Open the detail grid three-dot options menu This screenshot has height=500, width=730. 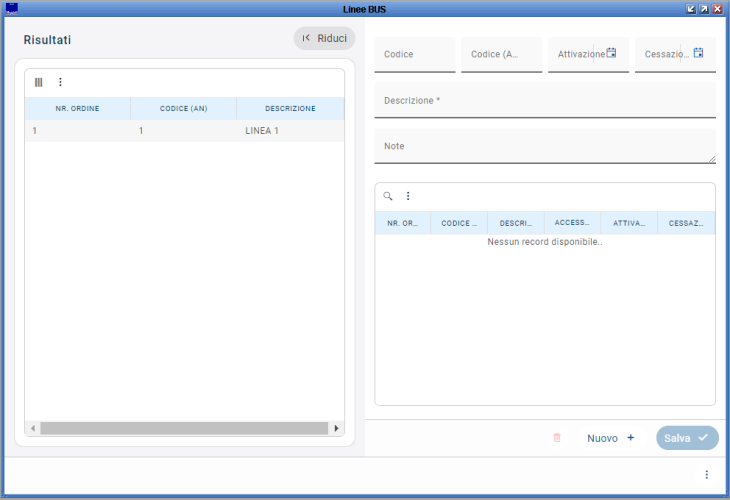[408, 196]
